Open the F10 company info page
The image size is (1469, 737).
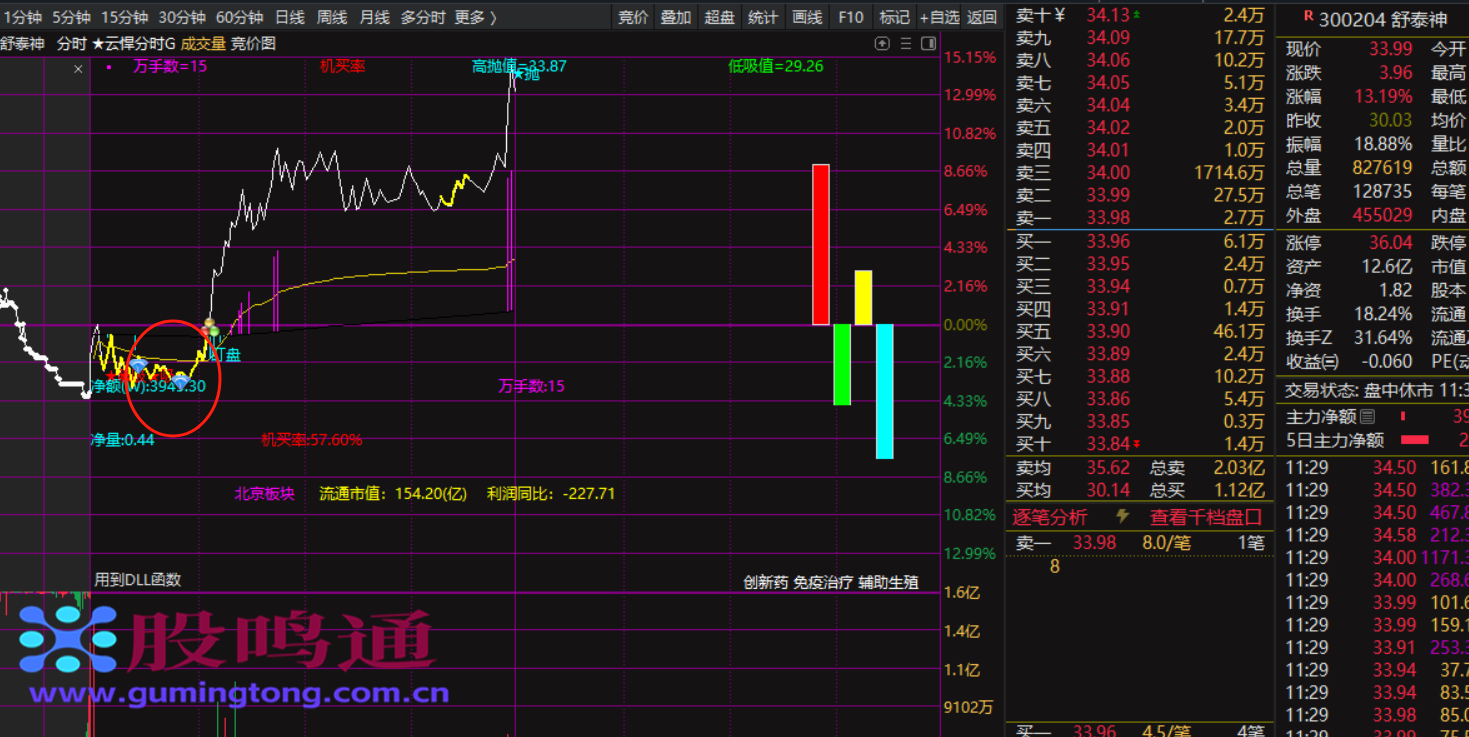(x=851, y=17)
